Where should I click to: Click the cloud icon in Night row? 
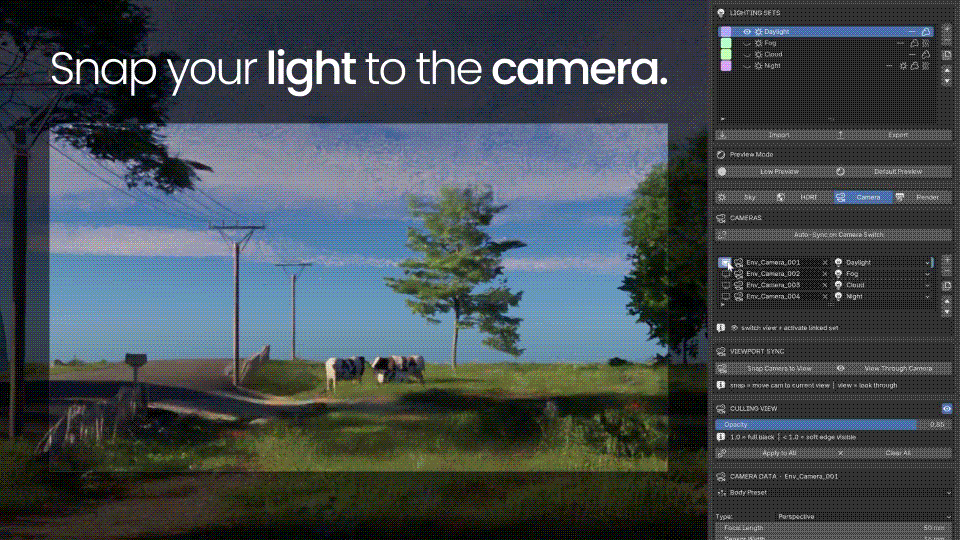tap(914, 66)
